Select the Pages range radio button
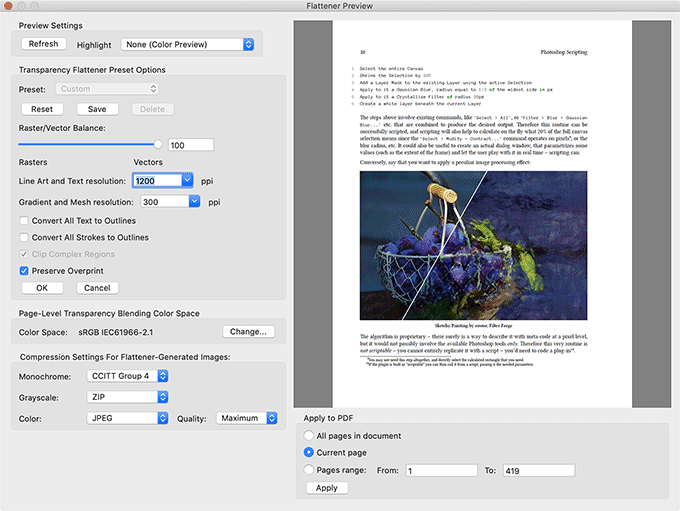This screenshot has height=511, width=680. [x=308, y=469]
